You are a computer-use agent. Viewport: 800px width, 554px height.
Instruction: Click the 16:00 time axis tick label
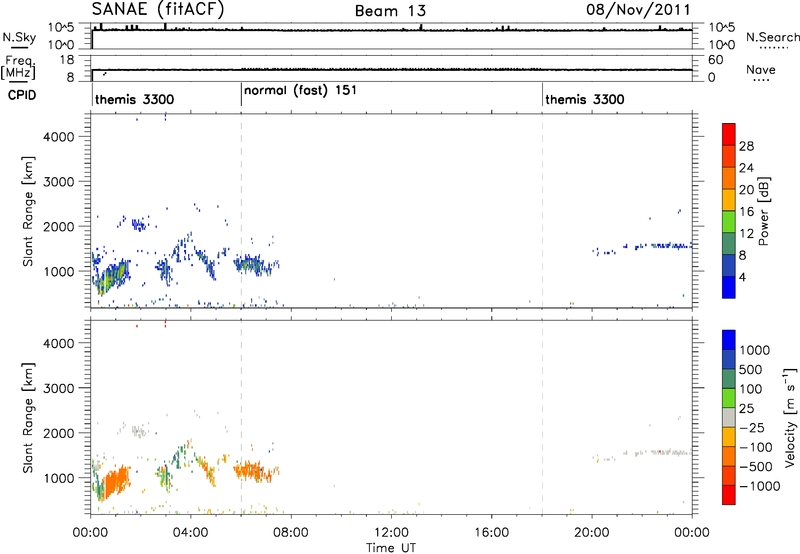[x=491, y=533]
